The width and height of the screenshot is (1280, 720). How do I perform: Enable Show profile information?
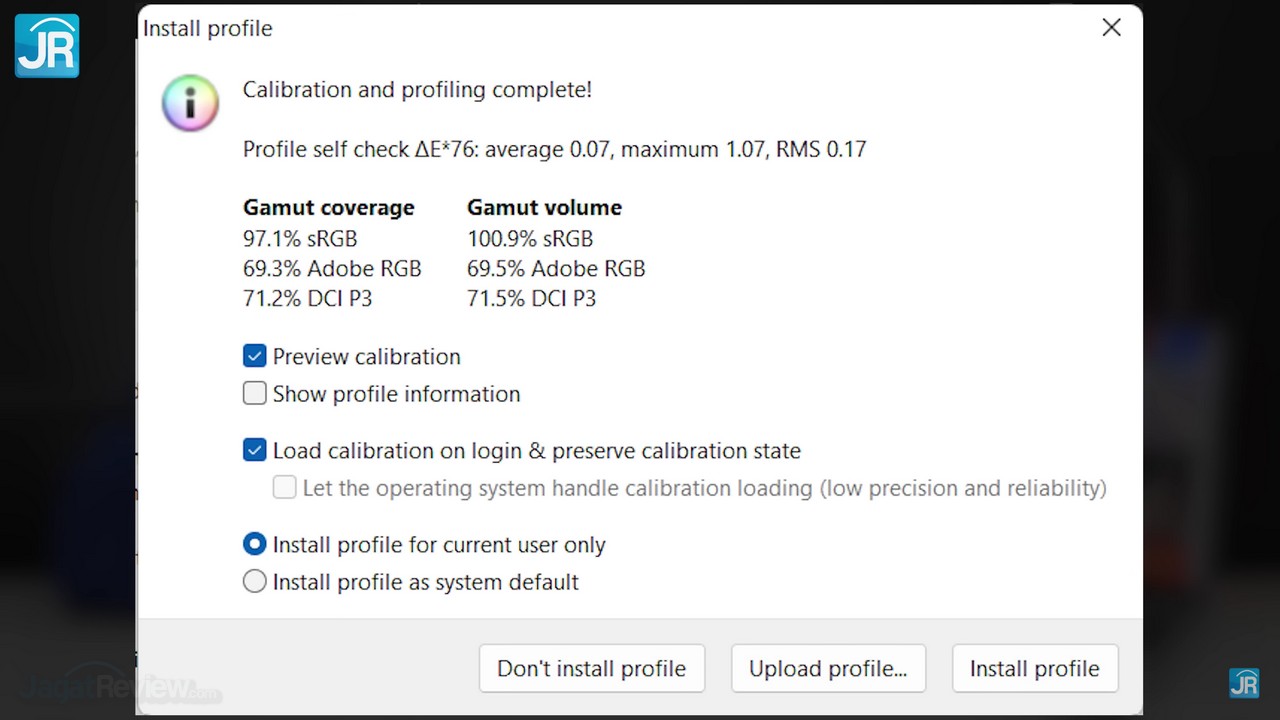[255, 393]
